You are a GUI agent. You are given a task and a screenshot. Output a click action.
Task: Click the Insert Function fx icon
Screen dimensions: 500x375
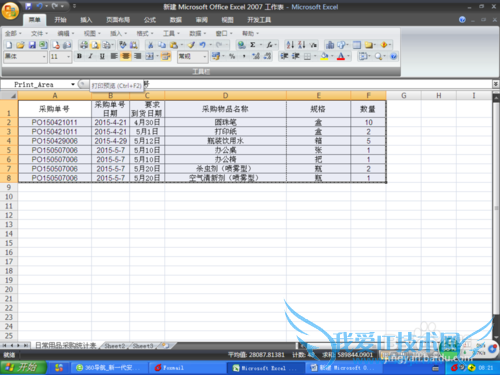click(269, 45)
